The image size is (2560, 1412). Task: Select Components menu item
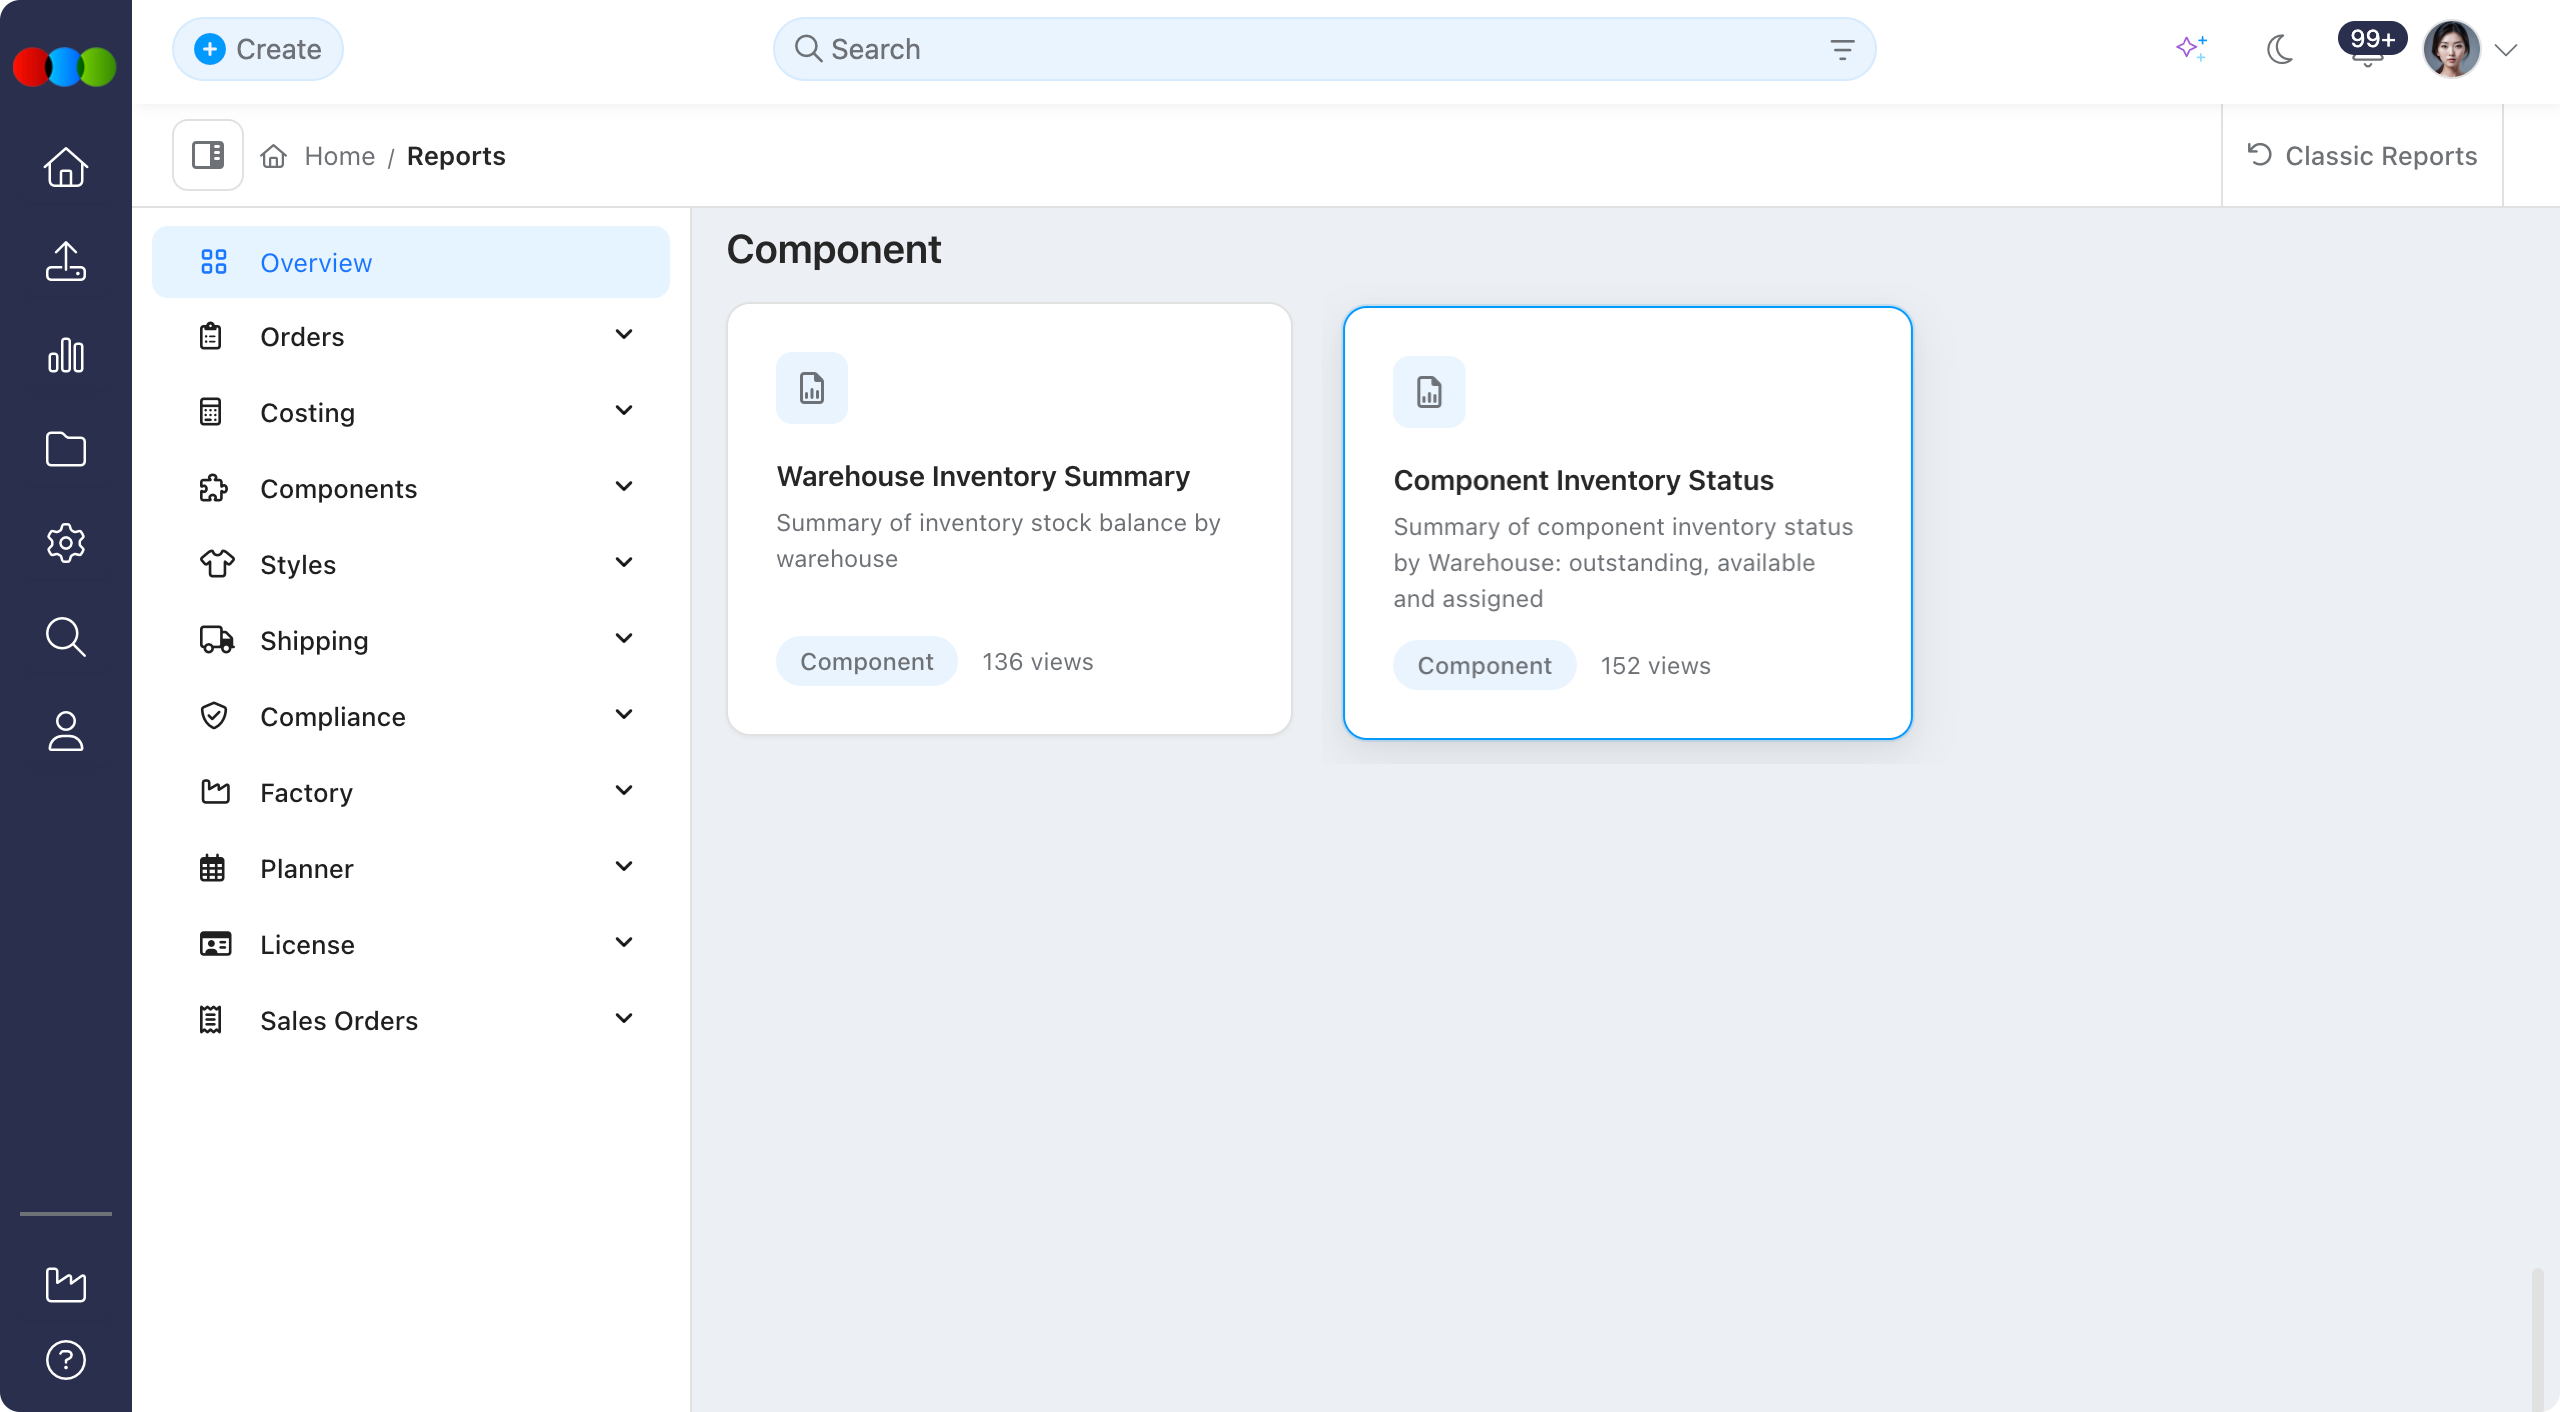pyautogui.click(x=411, y=488)
